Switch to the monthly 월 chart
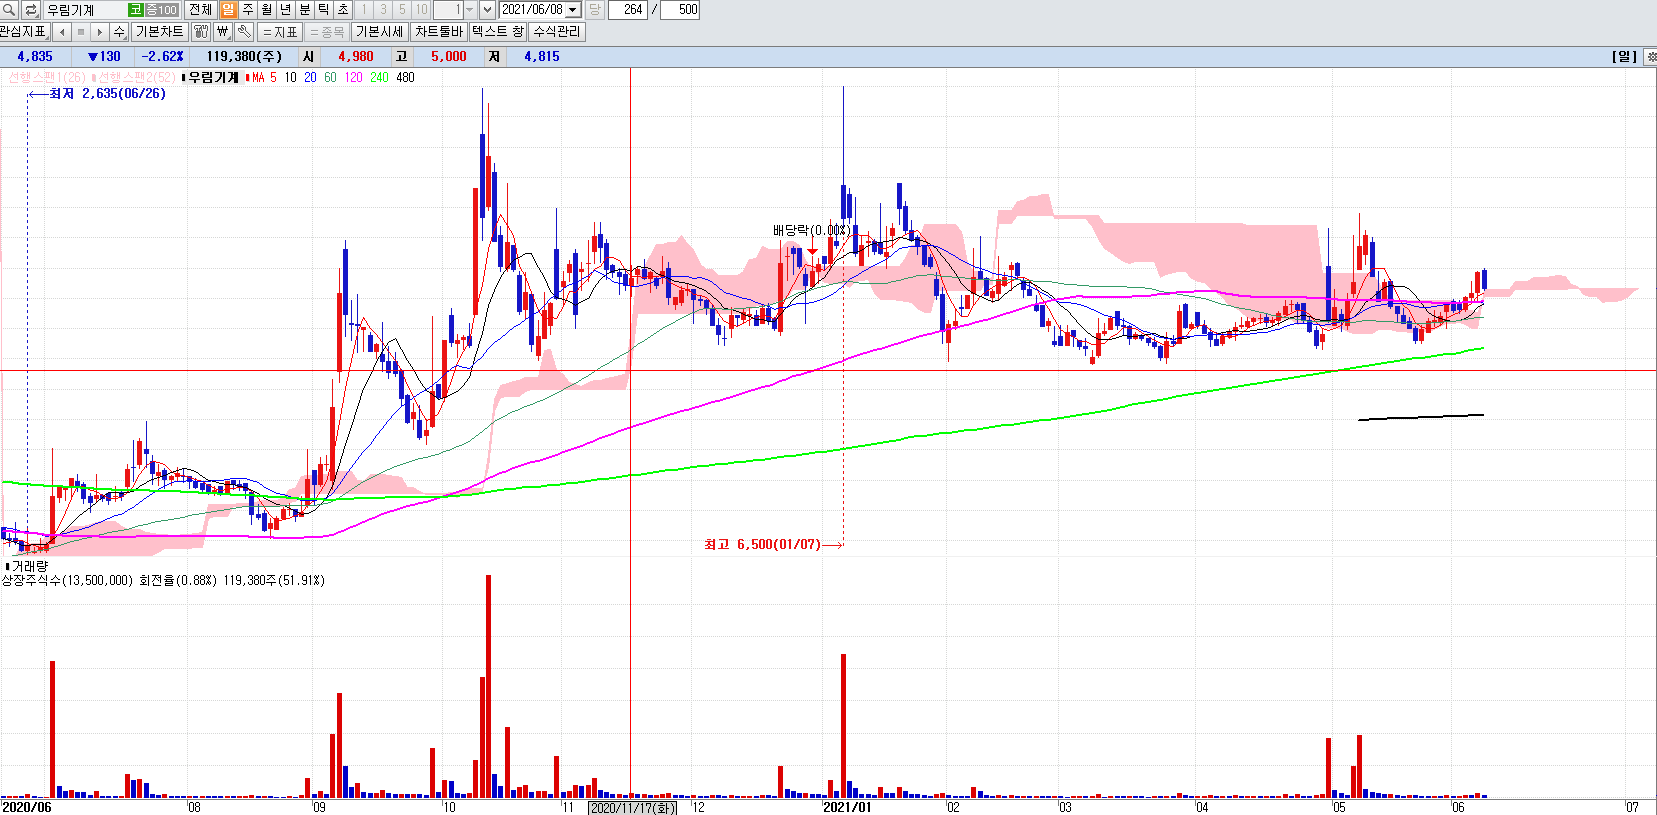Viewport: 1657px width, 815px height. (x=267, y=10)
